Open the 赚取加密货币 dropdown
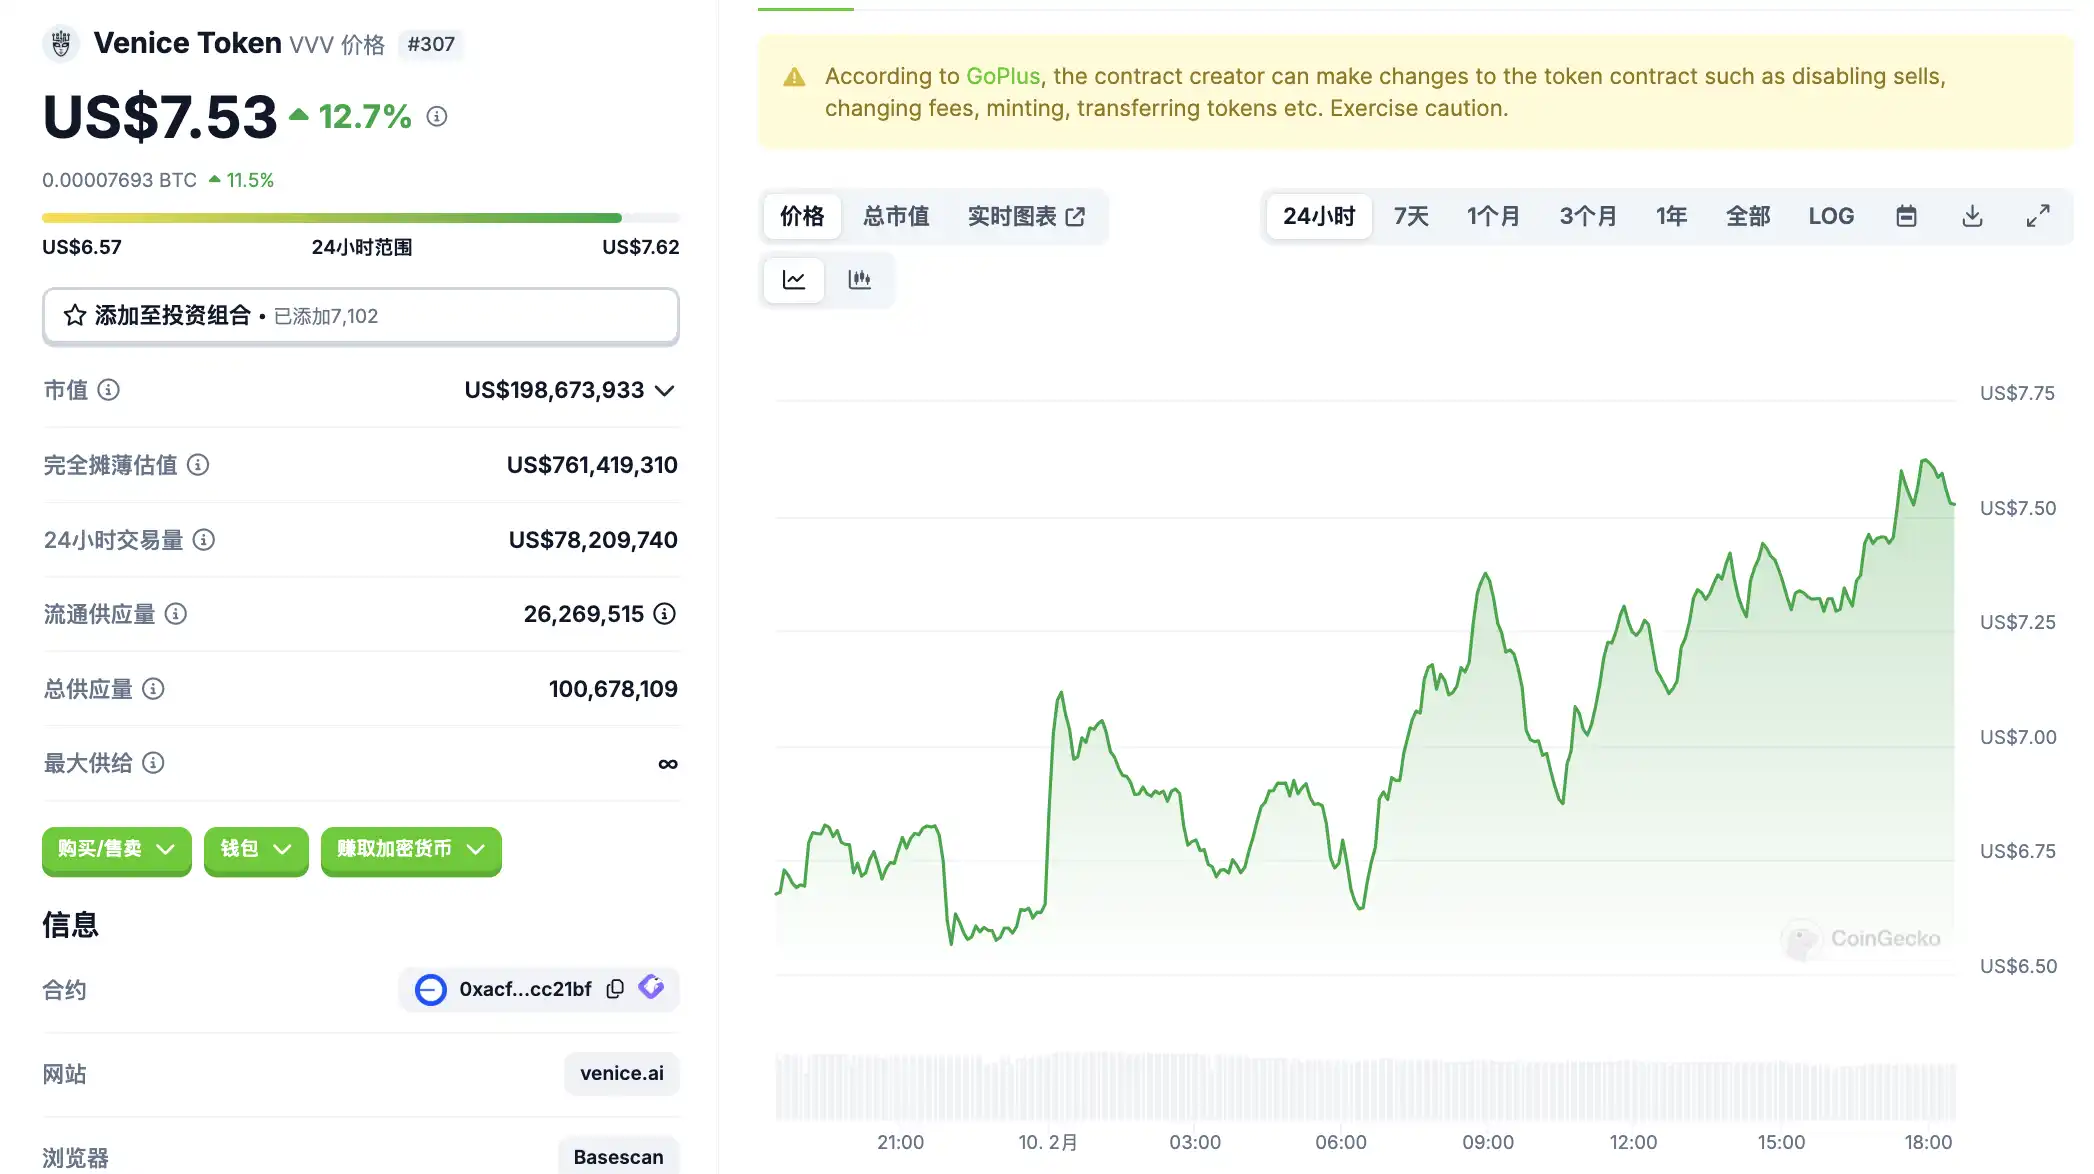The width and height of the screenshot is (2094, 1174). [x=411, y=849]
